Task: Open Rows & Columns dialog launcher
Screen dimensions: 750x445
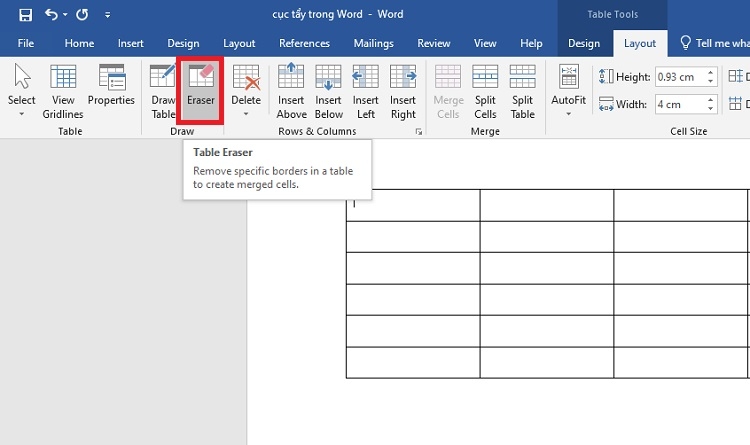Action: 419,132
